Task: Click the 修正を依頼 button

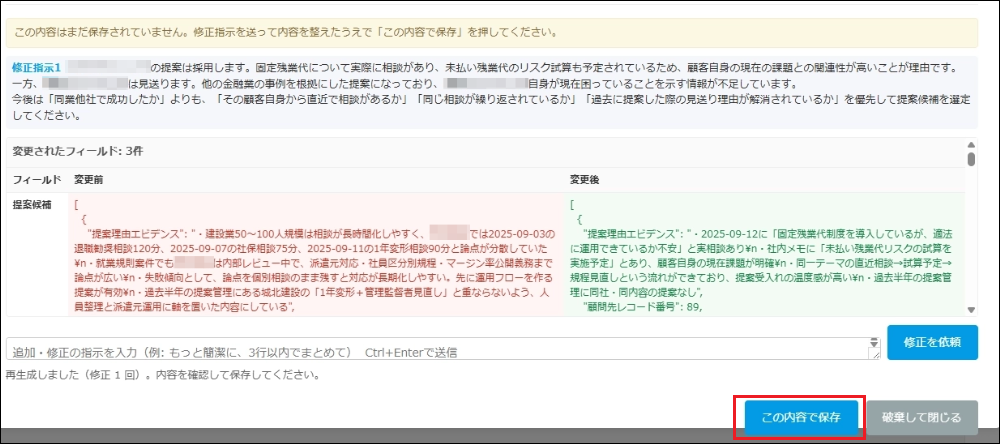Action: pos(932,343)
